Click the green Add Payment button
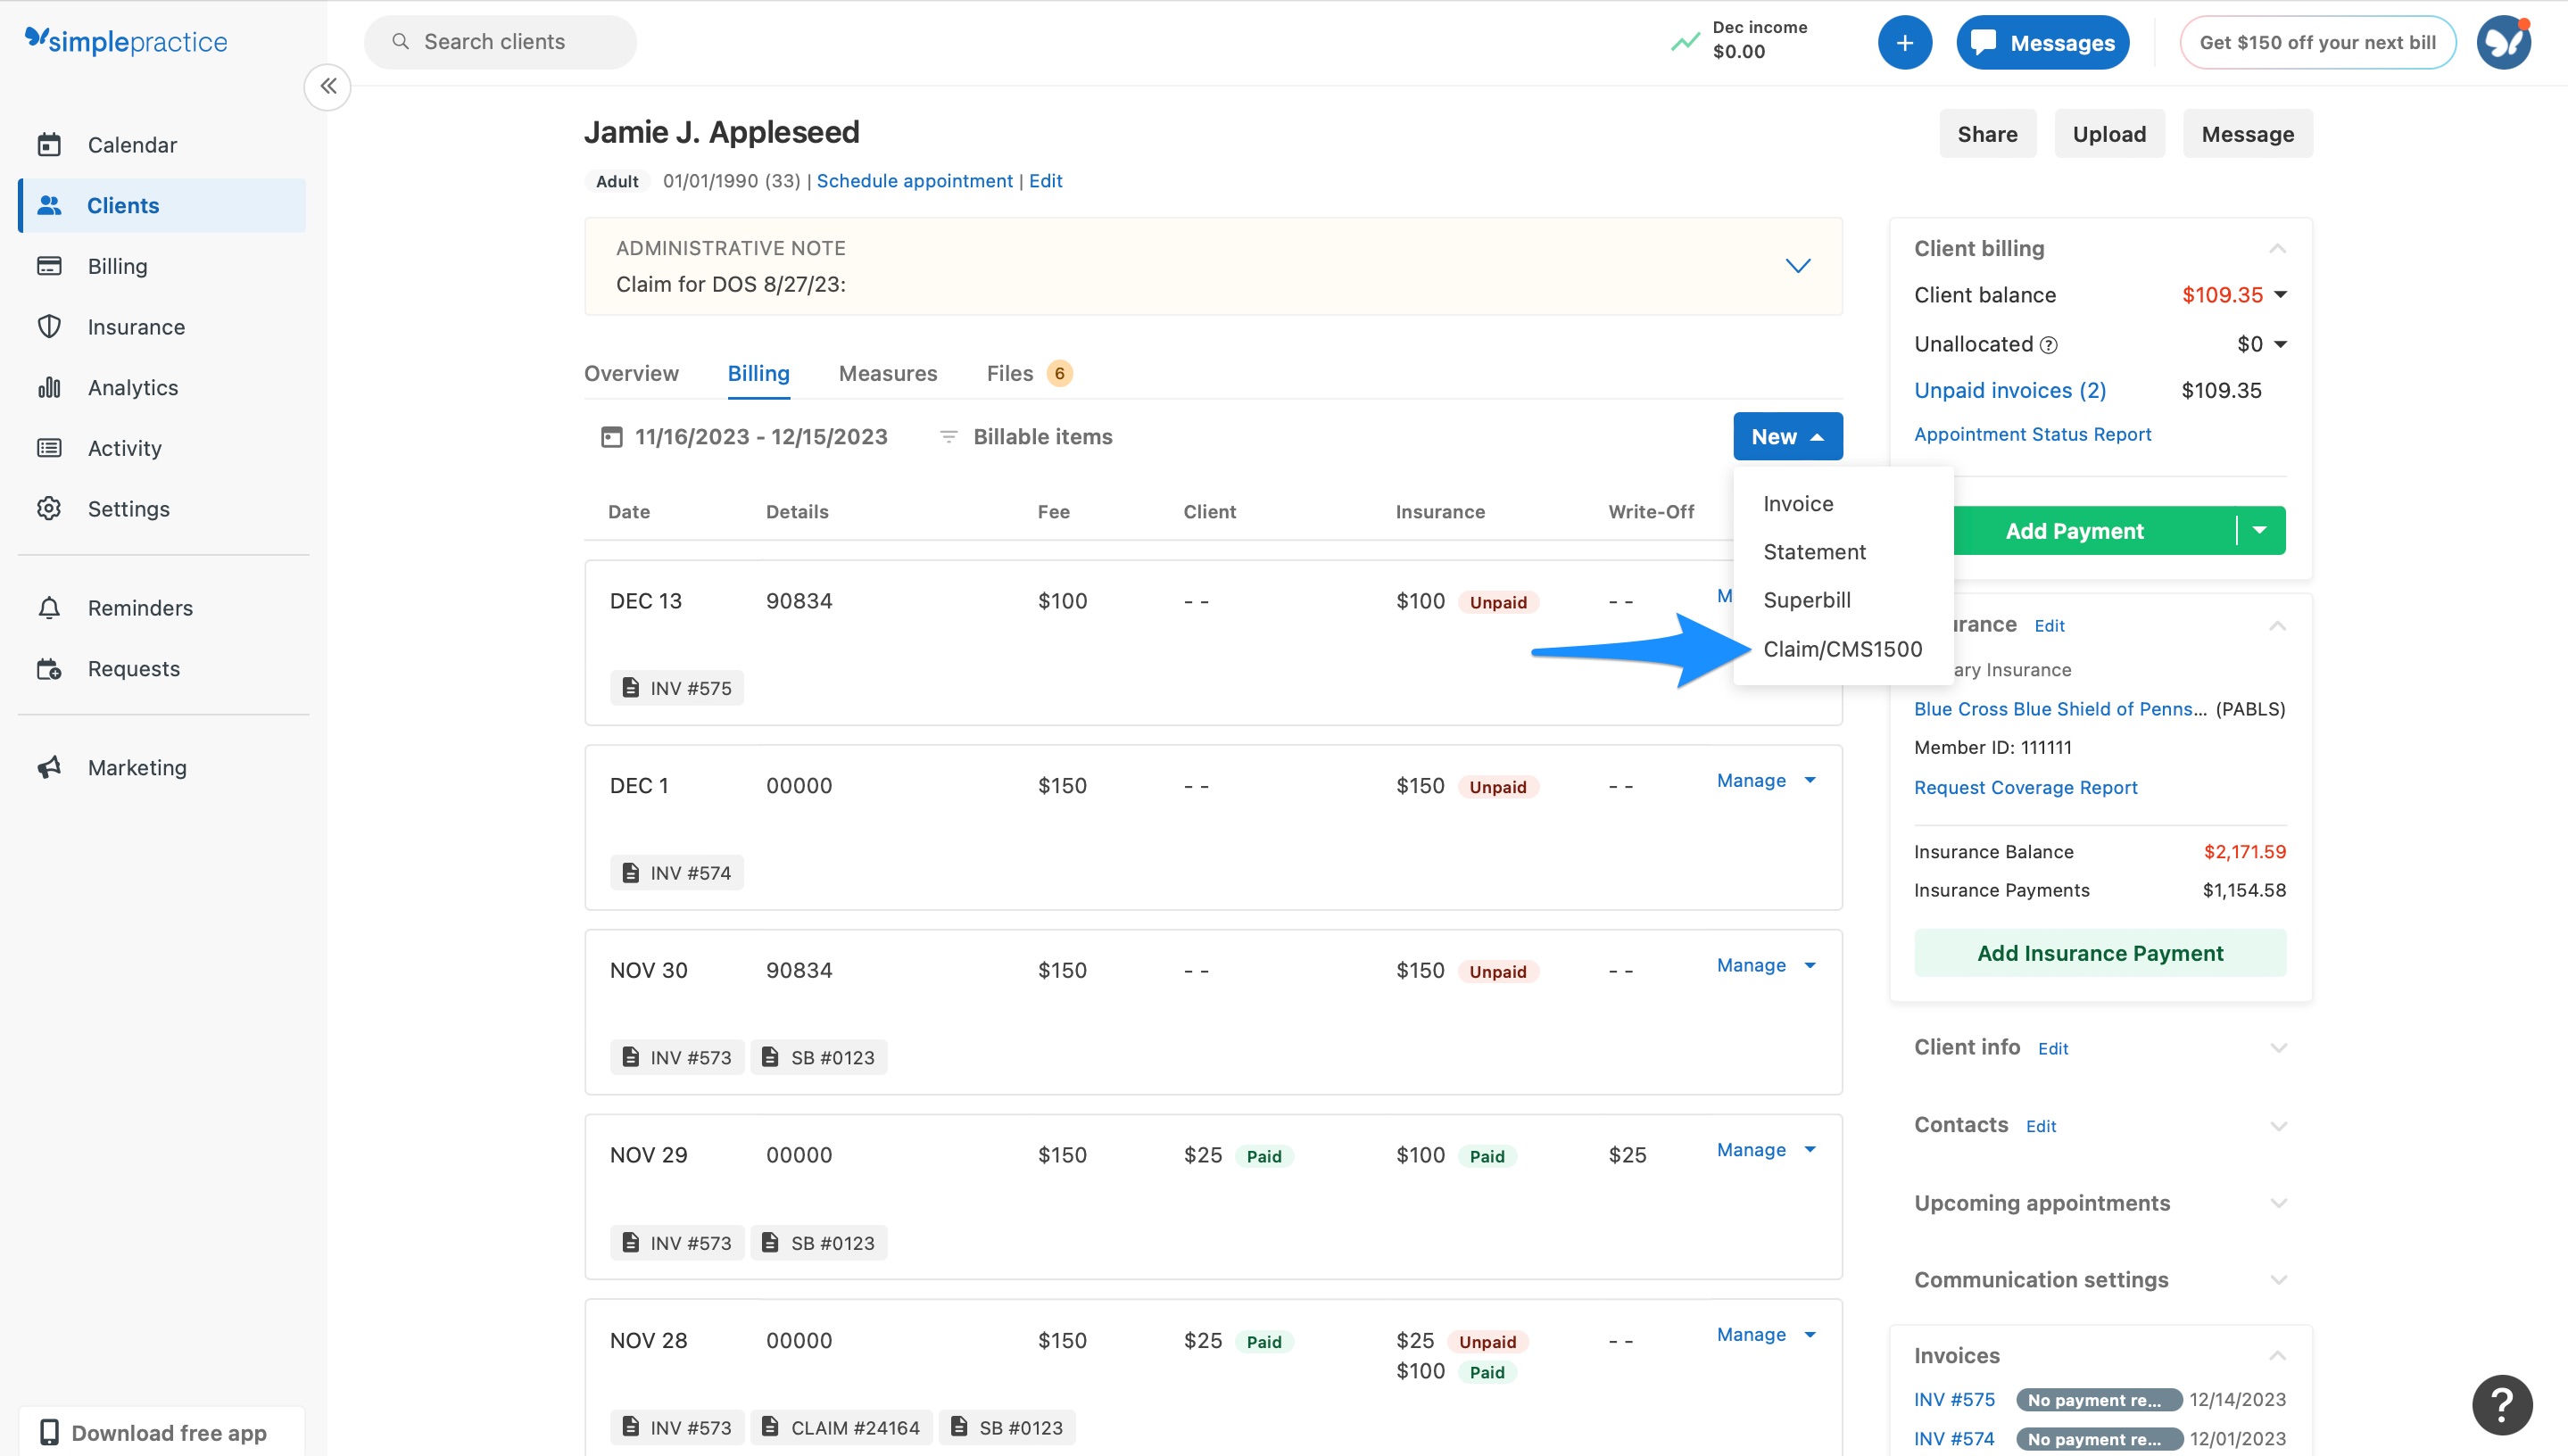The height and width of the screenshot is (1456, 2568). pos(2075,531)
